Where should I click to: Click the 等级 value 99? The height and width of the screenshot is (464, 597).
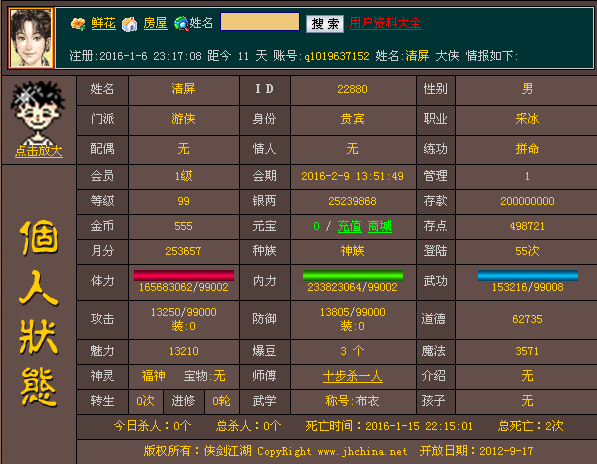184,201
